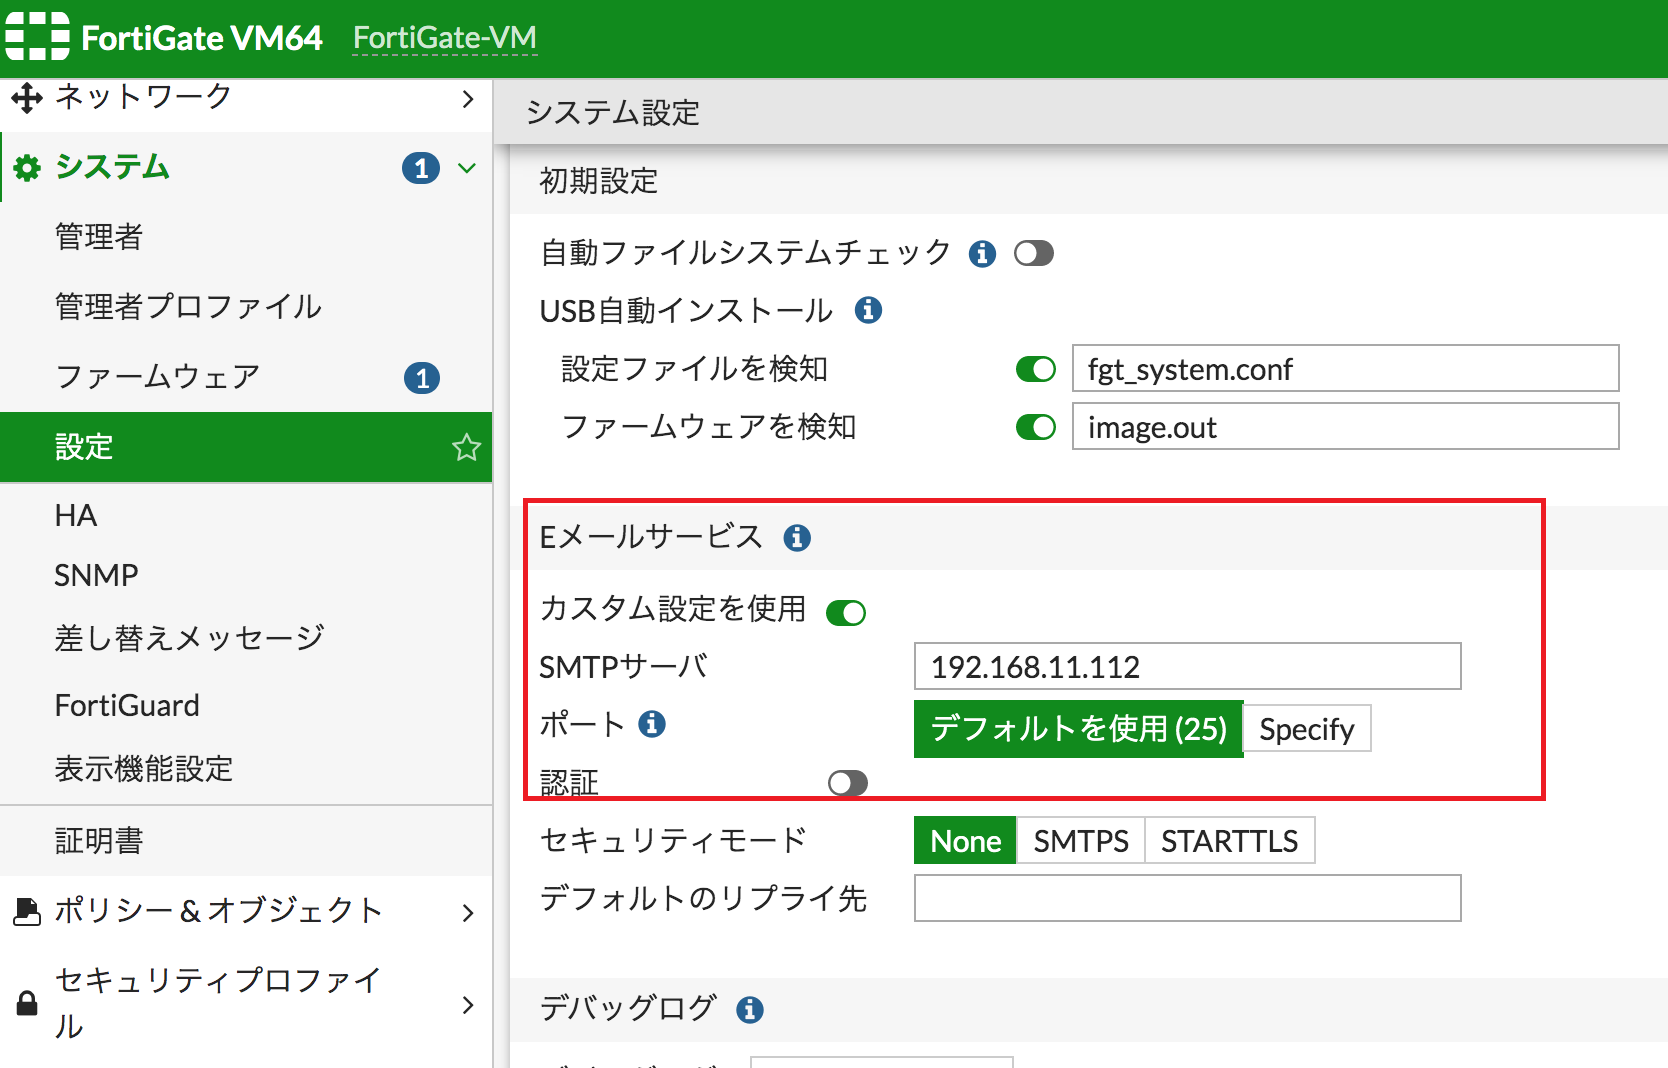Click the 初期設定 section heading
The height and width of the screenshot is (1068, 1668).
click(x=599, y=181)
